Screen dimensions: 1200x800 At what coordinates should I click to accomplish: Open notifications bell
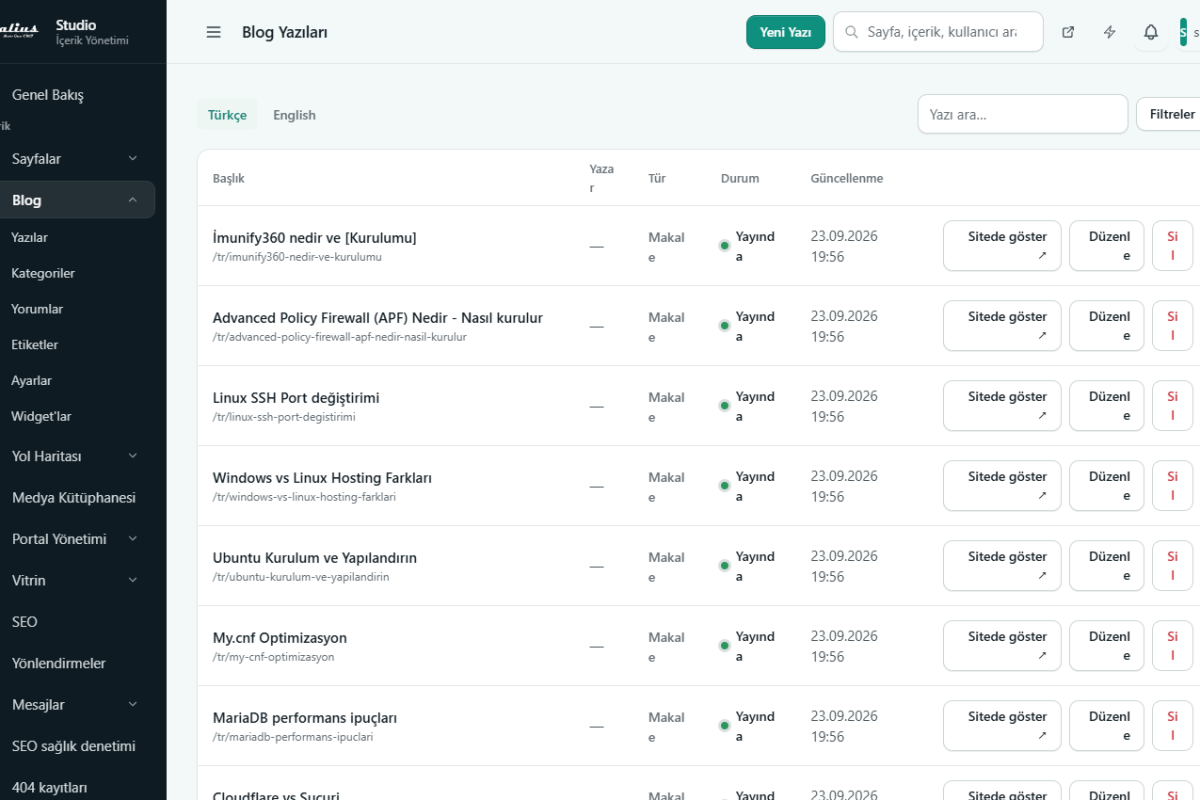[1151, 32]
